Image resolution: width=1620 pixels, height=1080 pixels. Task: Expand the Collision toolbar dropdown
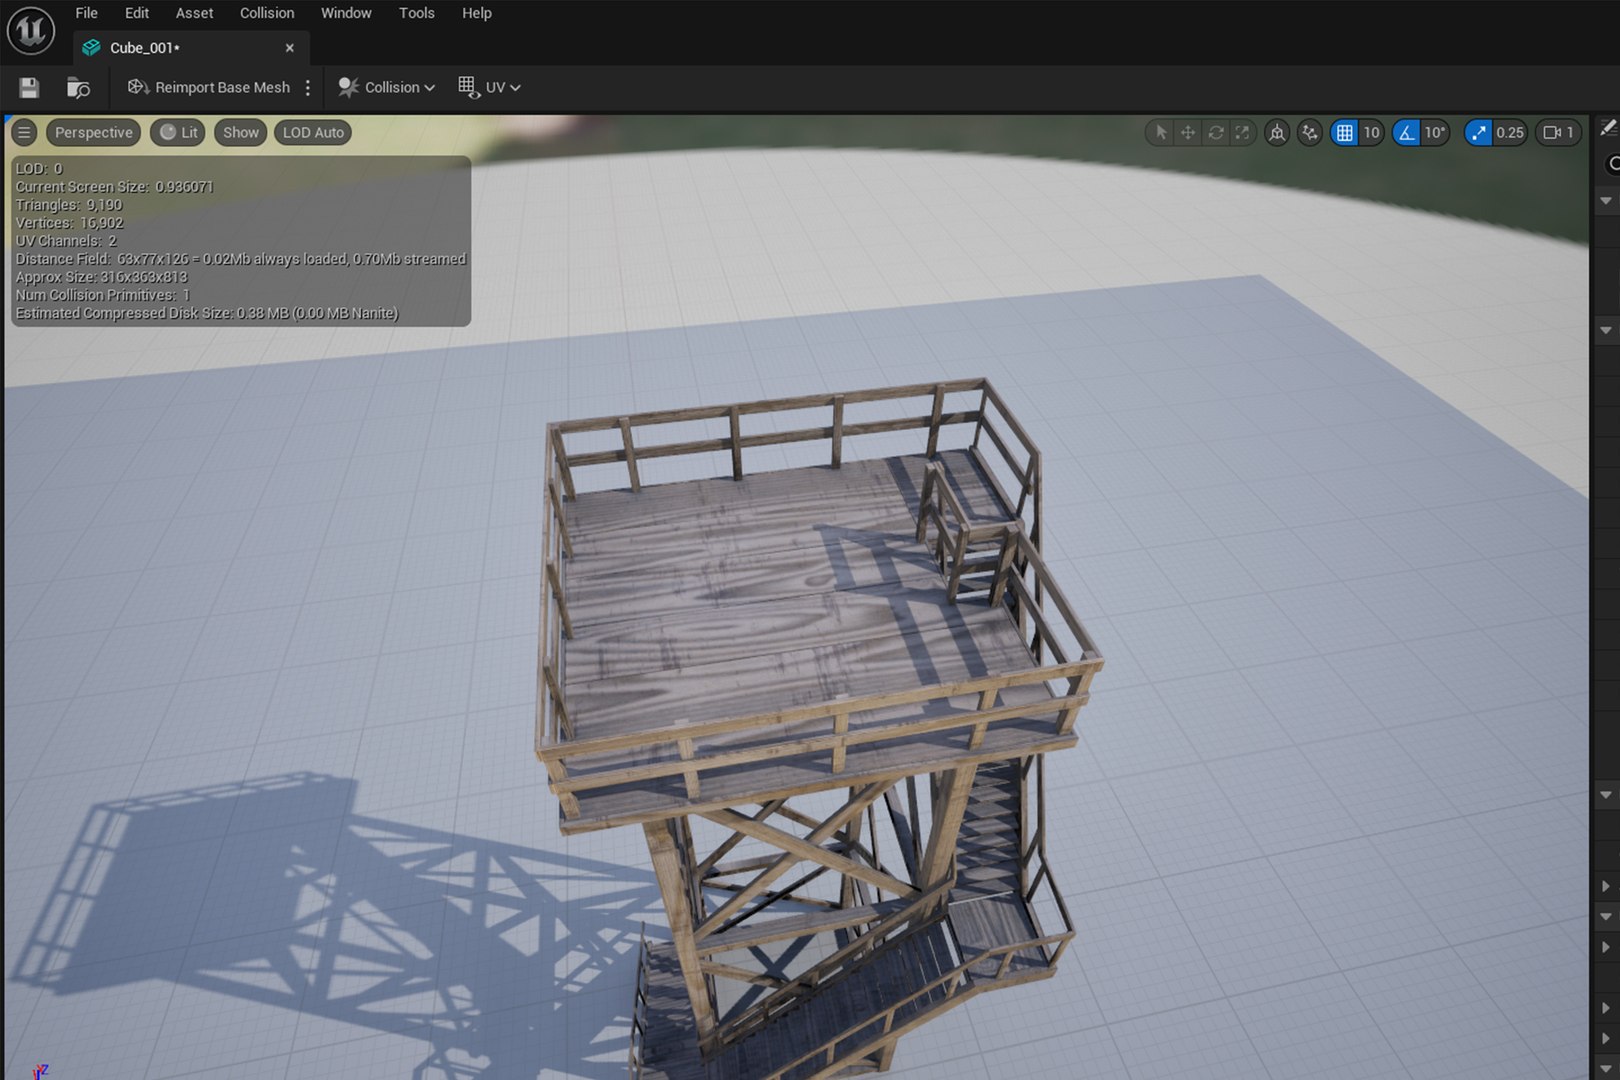pyautogui.click(x=387, y=88)
